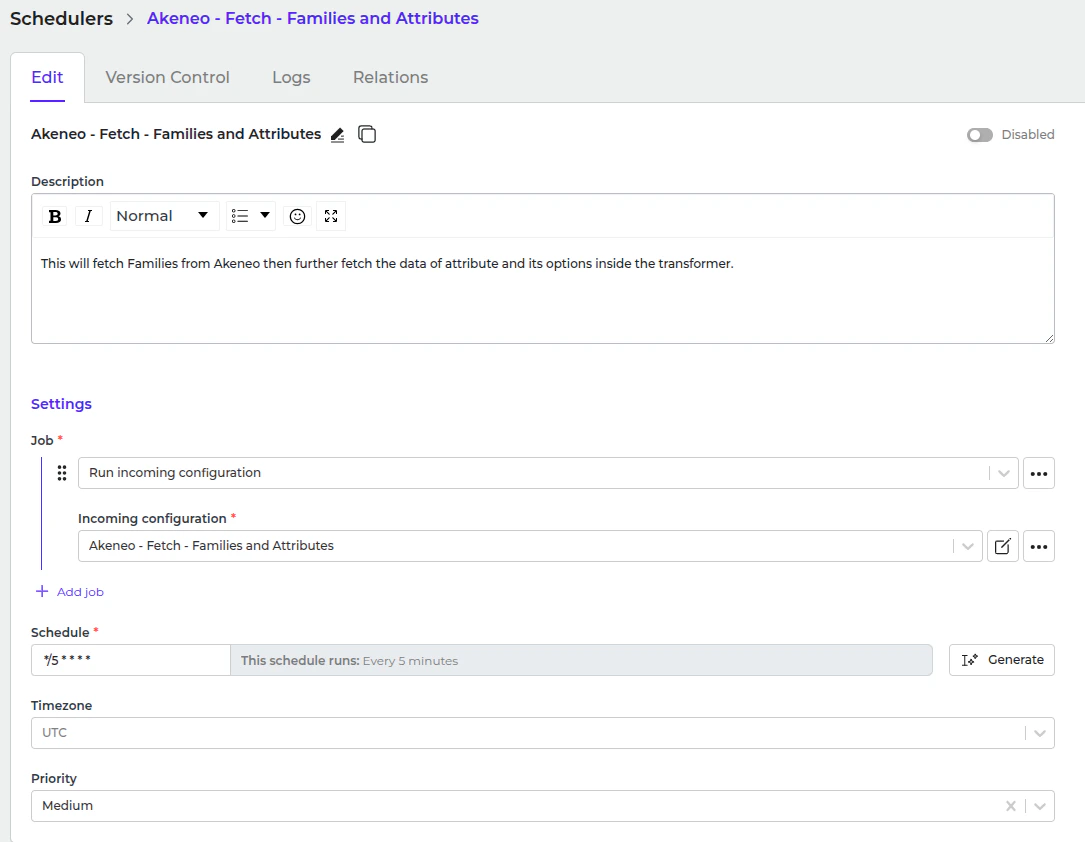Click the rename pencil icon beside scheduler title
Image resolution: width=1085 pixels, height=842 pixels.
click(337, 135)
